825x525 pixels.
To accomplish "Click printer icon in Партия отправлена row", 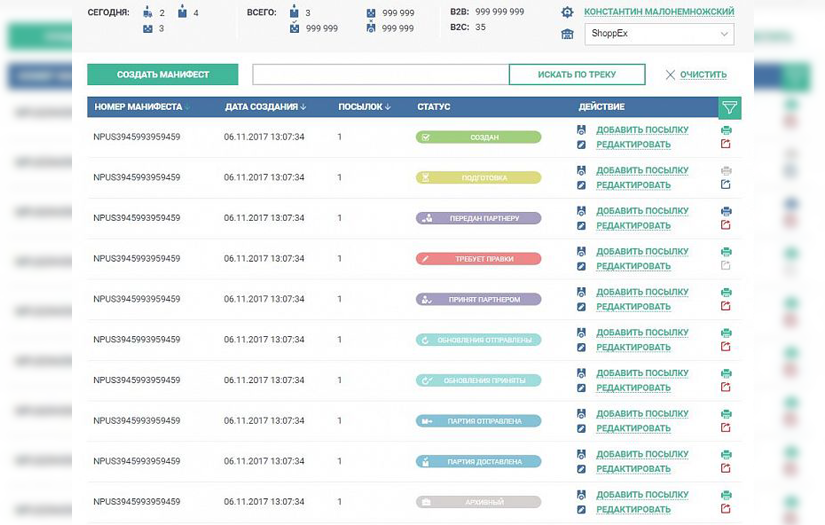I will point(726,414).
